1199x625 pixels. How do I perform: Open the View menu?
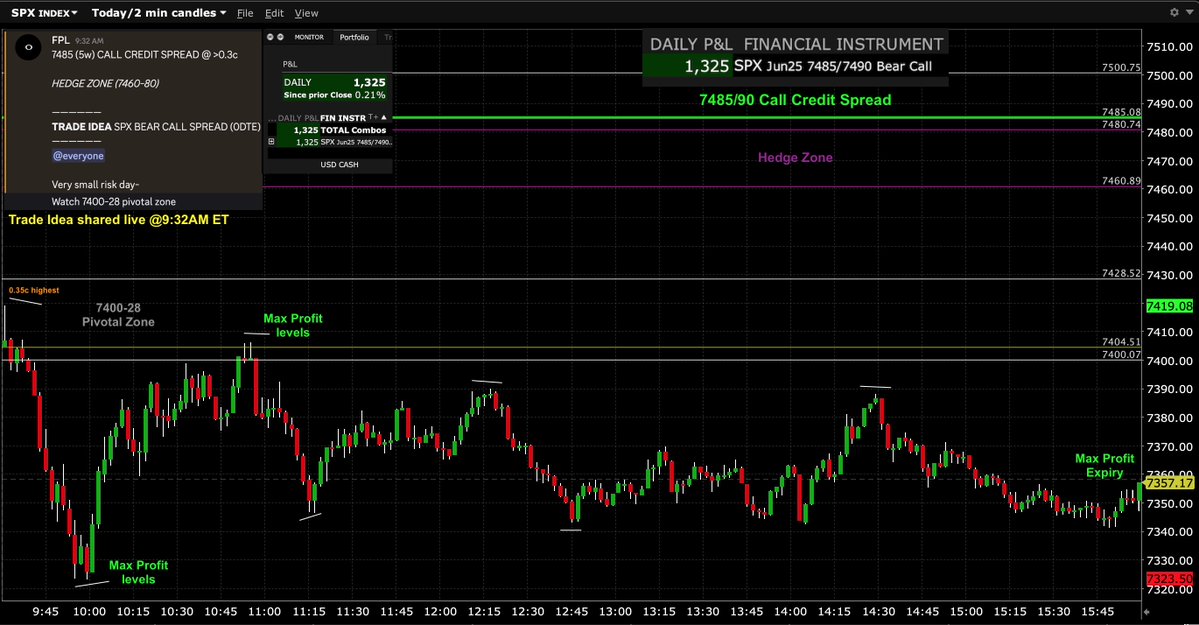[x=307, y=13]
